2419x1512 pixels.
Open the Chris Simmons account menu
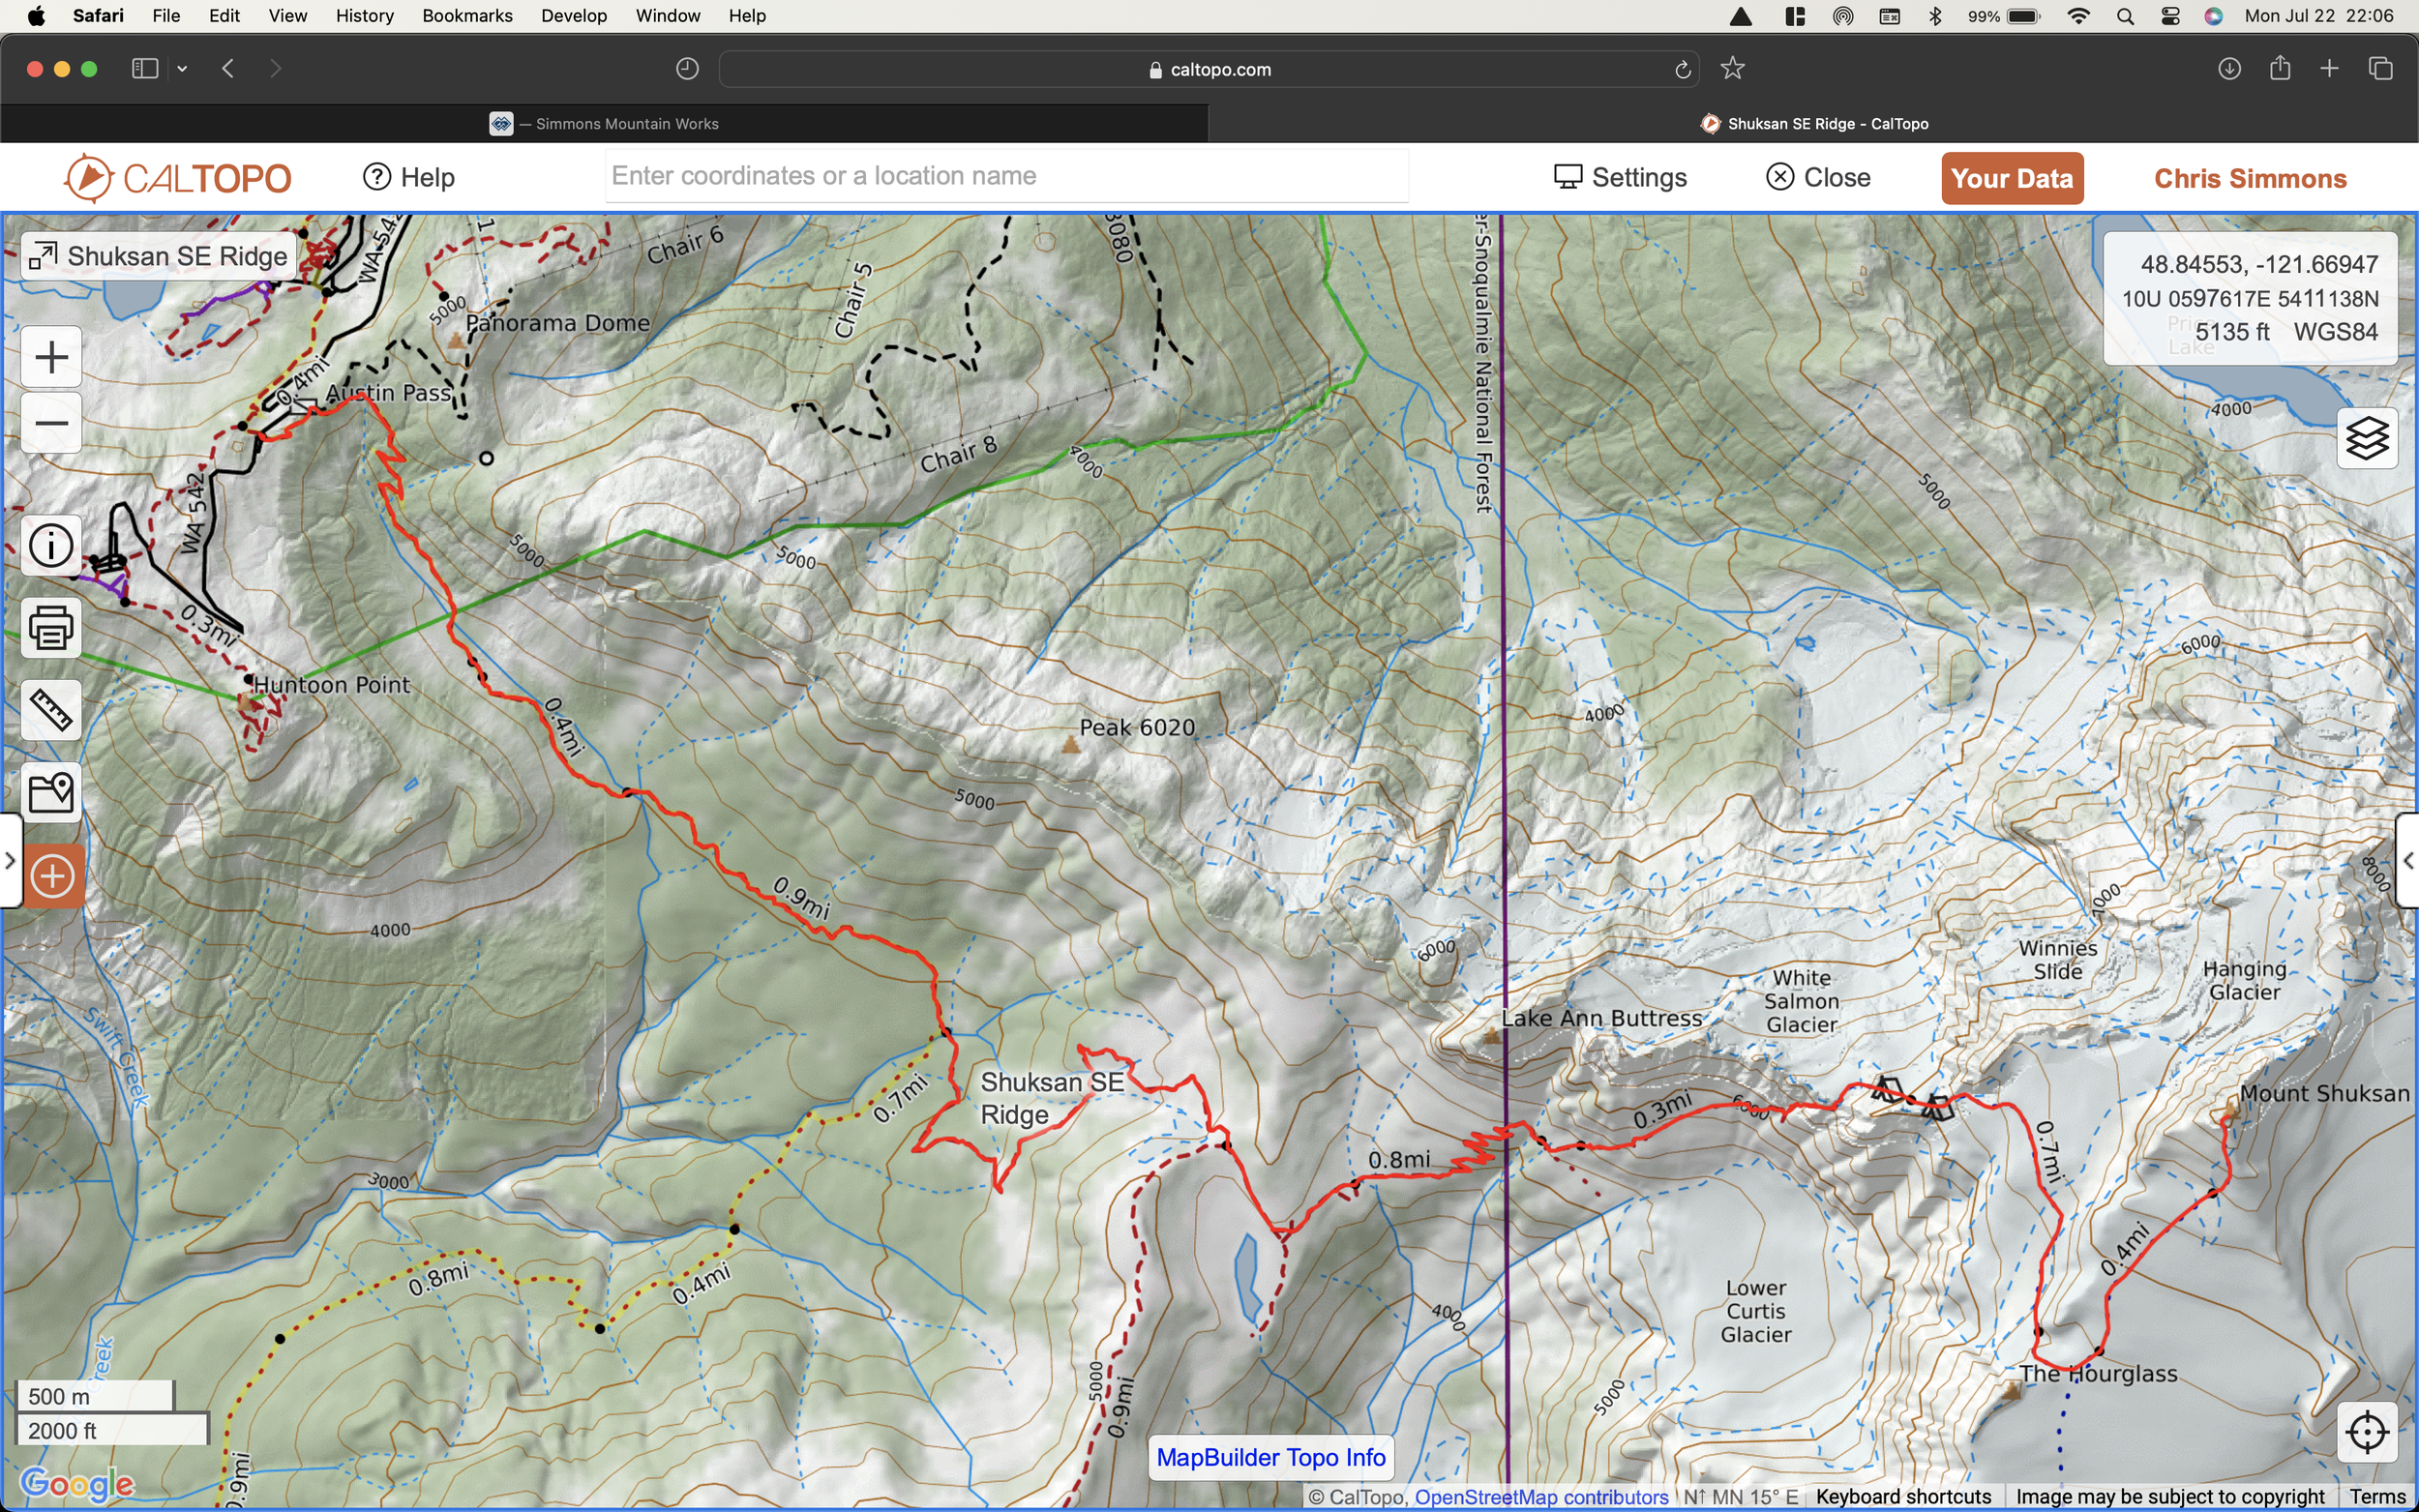(2250, 178)
